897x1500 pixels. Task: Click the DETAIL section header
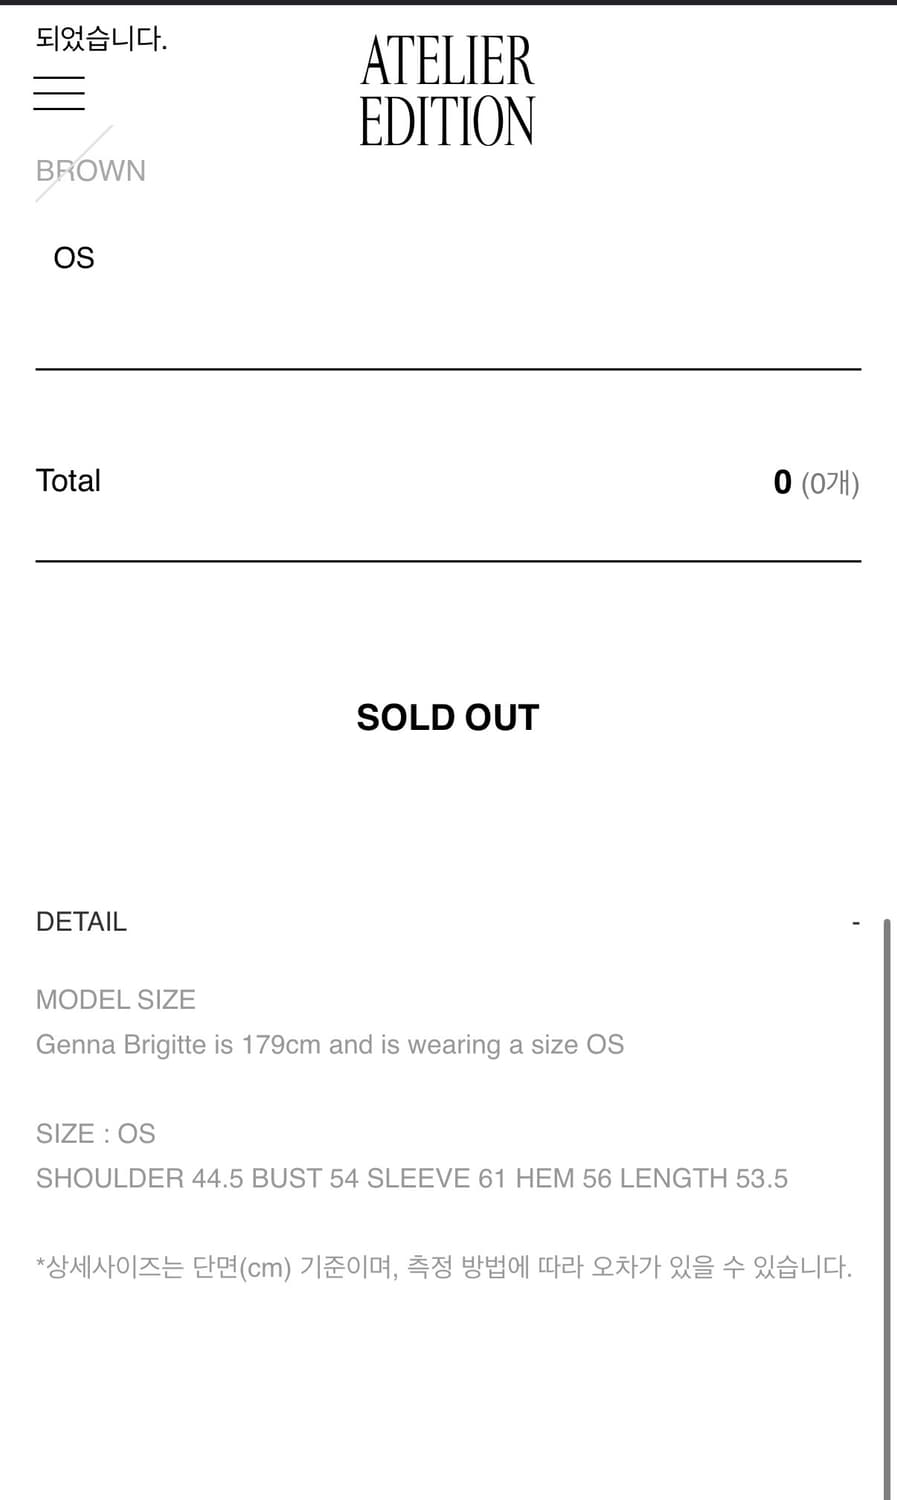(82, 922)
